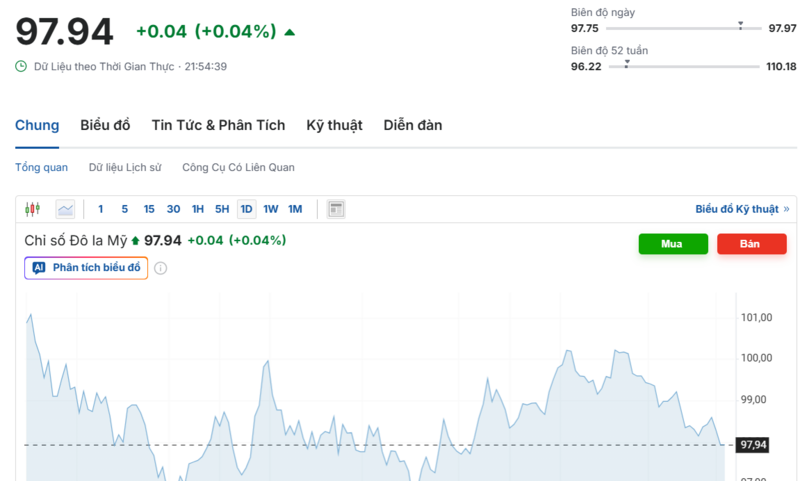Image resolution: width=800 pixels, height=481 pixels.
Task: Click the info icon beside Phân tích biểu đồ
Action: [160, 268]
